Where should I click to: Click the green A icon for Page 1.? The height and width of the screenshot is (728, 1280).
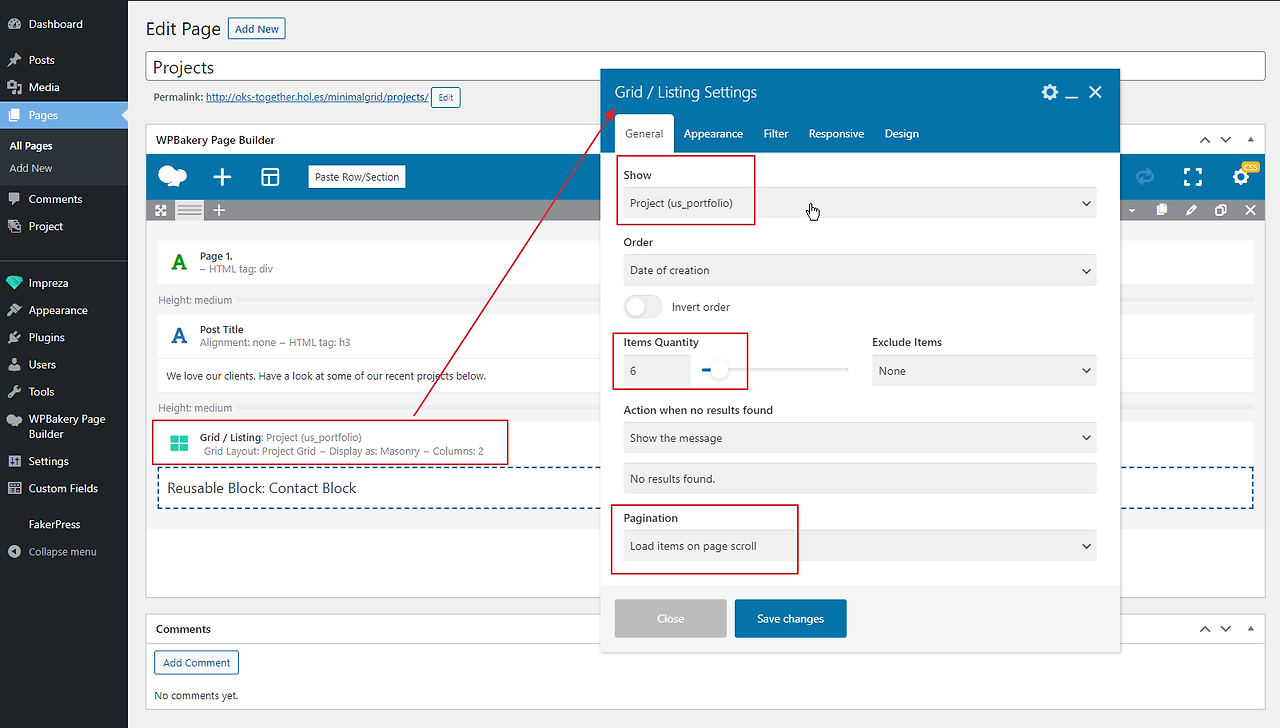(179, 263)
